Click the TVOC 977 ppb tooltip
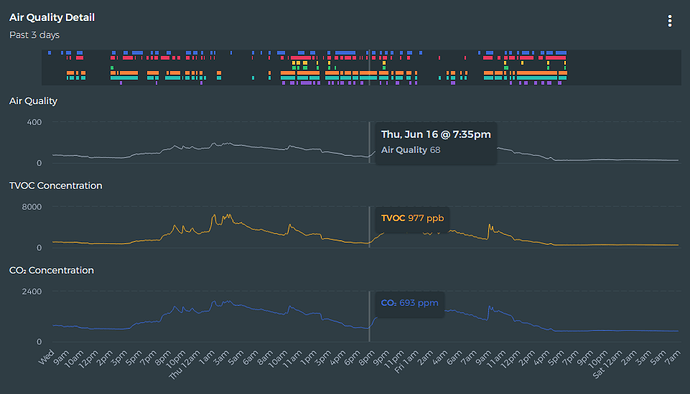 coord(412,218)
